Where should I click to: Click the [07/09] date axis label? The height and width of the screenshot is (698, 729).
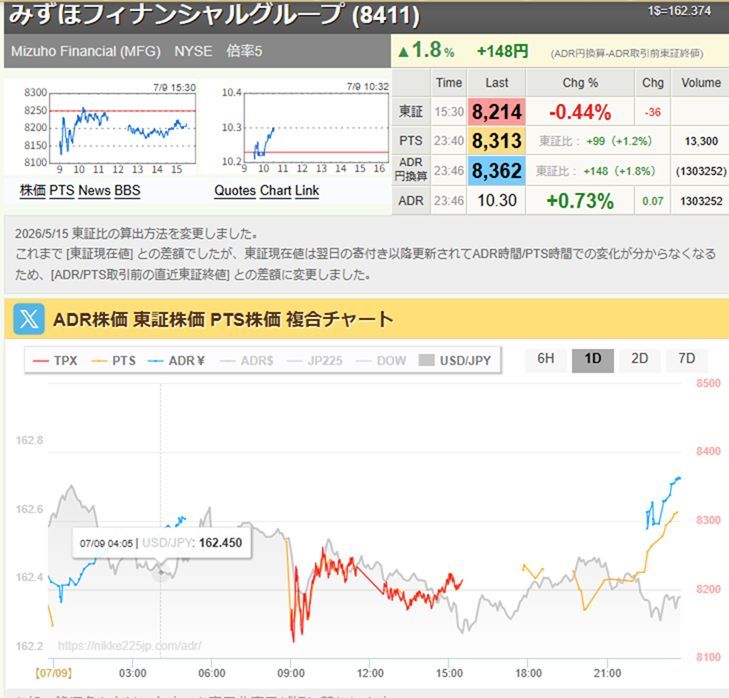tap(53, 673)
